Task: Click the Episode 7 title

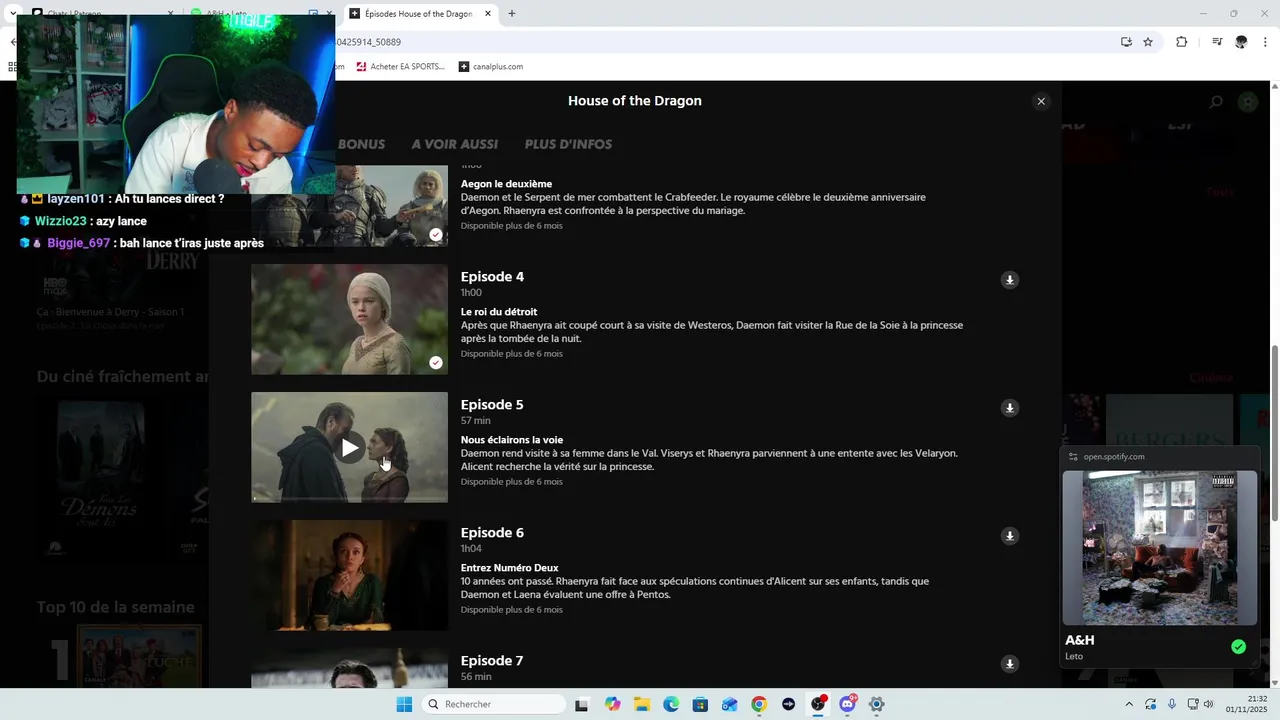Action: 492,661
